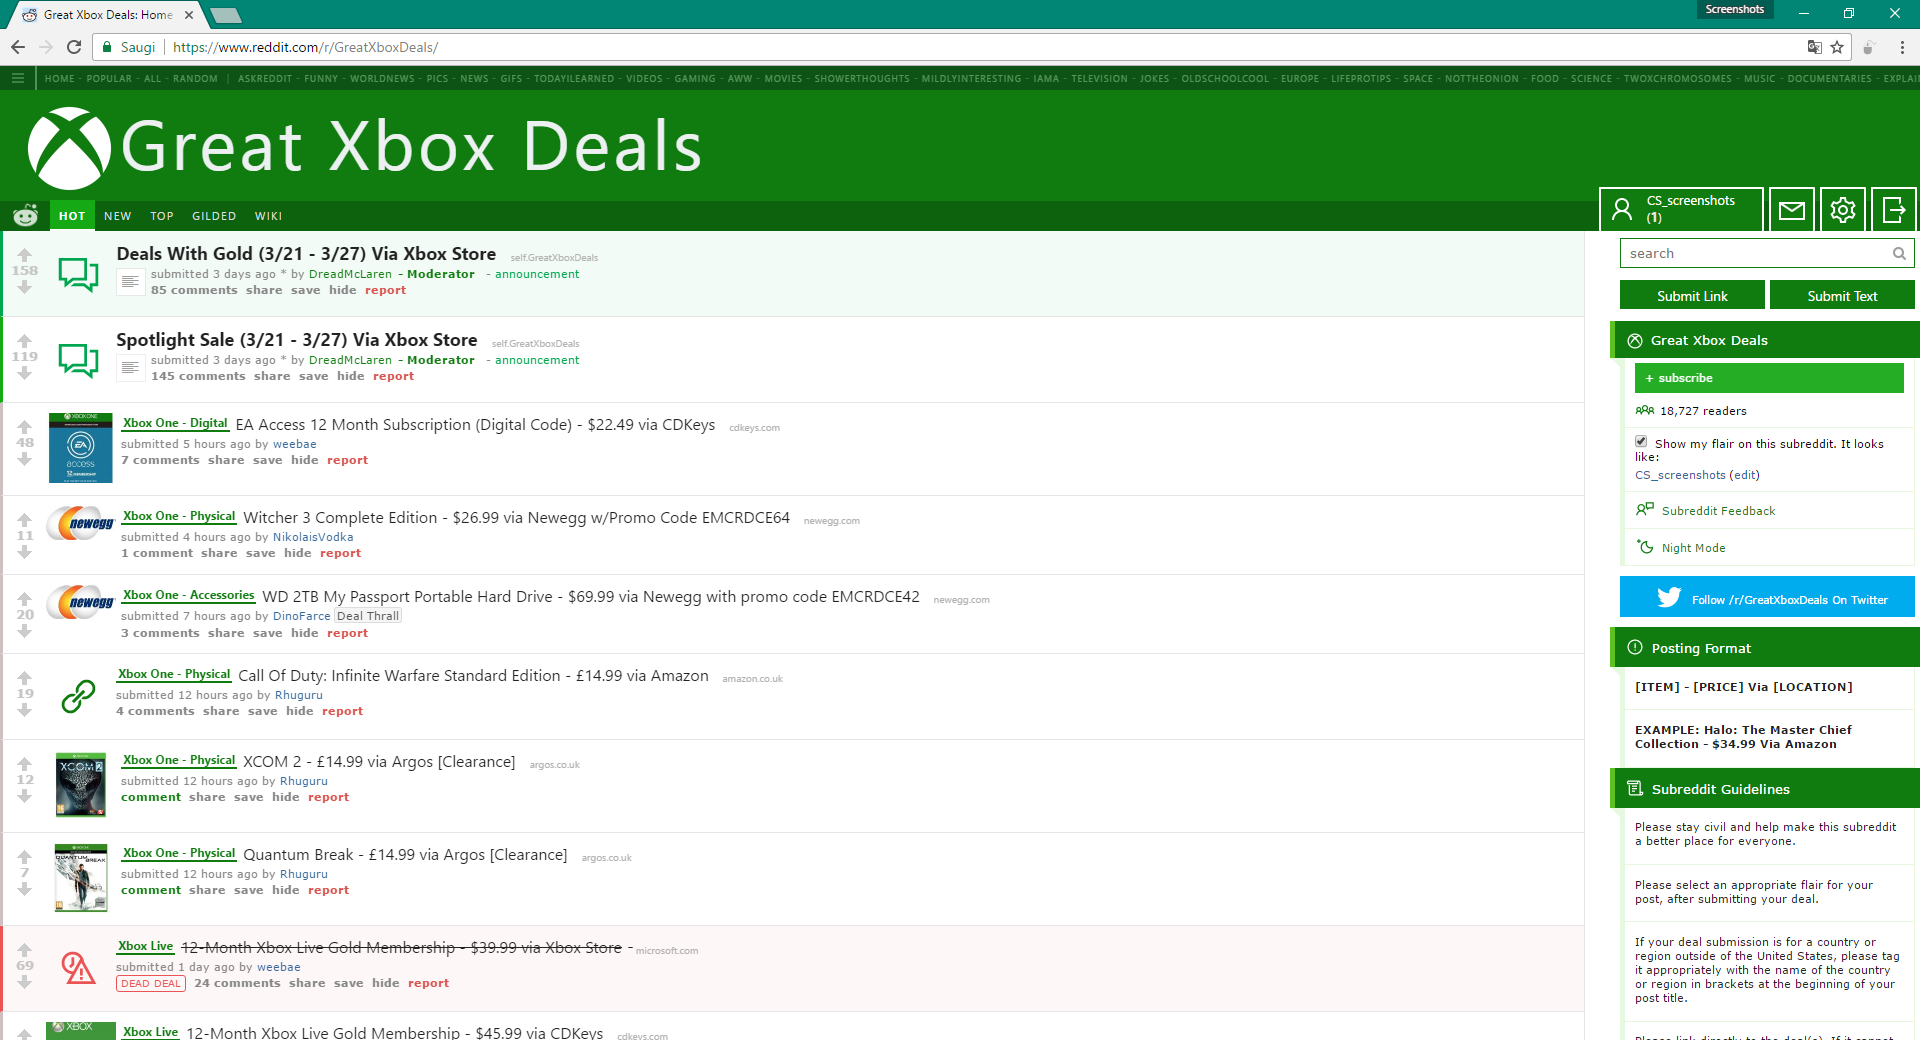The height and width of the screenshot is (1040, 1920).
Task: Click the search magnifier icon
Action: (1898, 254)
